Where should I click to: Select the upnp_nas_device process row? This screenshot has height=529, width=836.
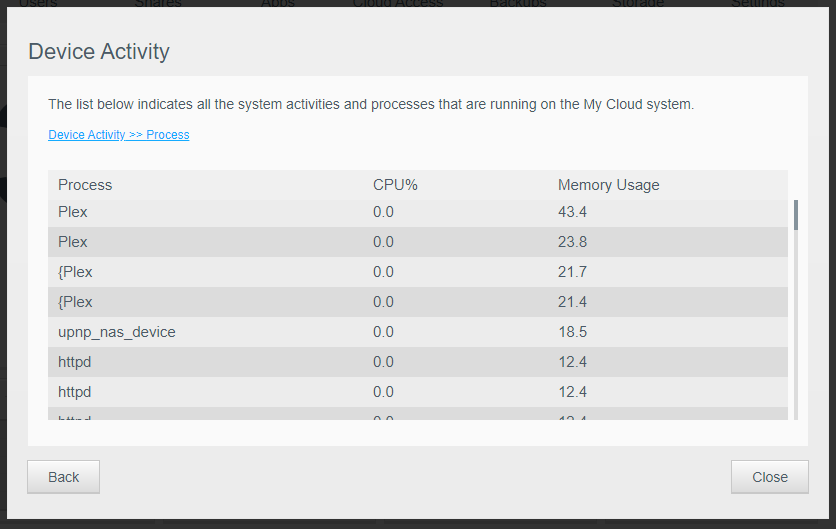pos(117,332)
